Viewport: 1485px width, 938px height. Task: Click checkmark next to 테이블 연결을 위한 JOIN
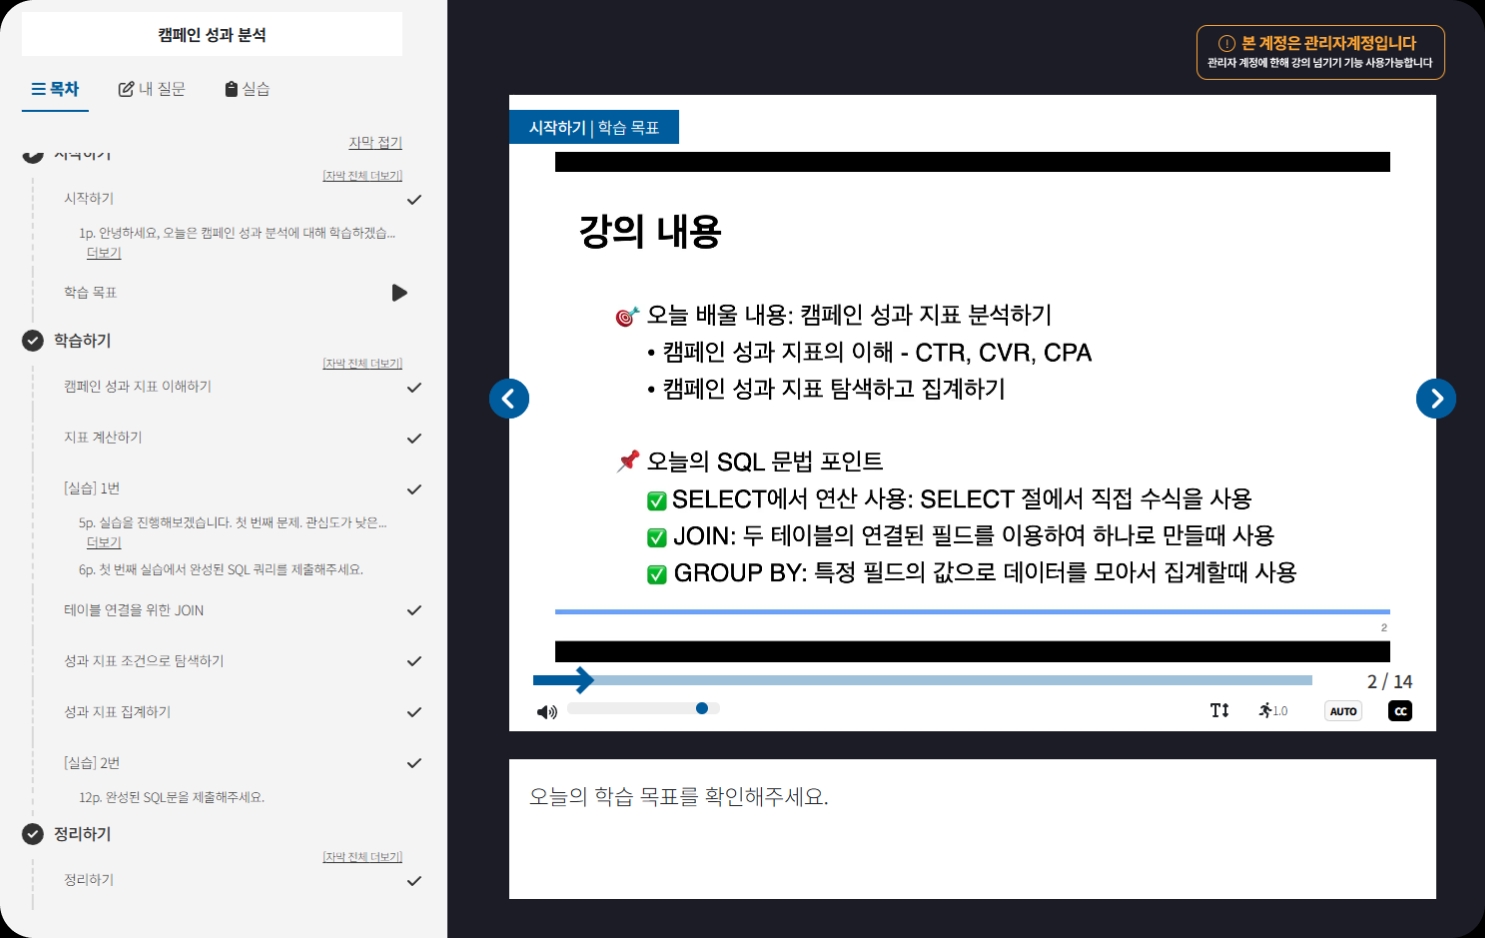pos(414,611)
